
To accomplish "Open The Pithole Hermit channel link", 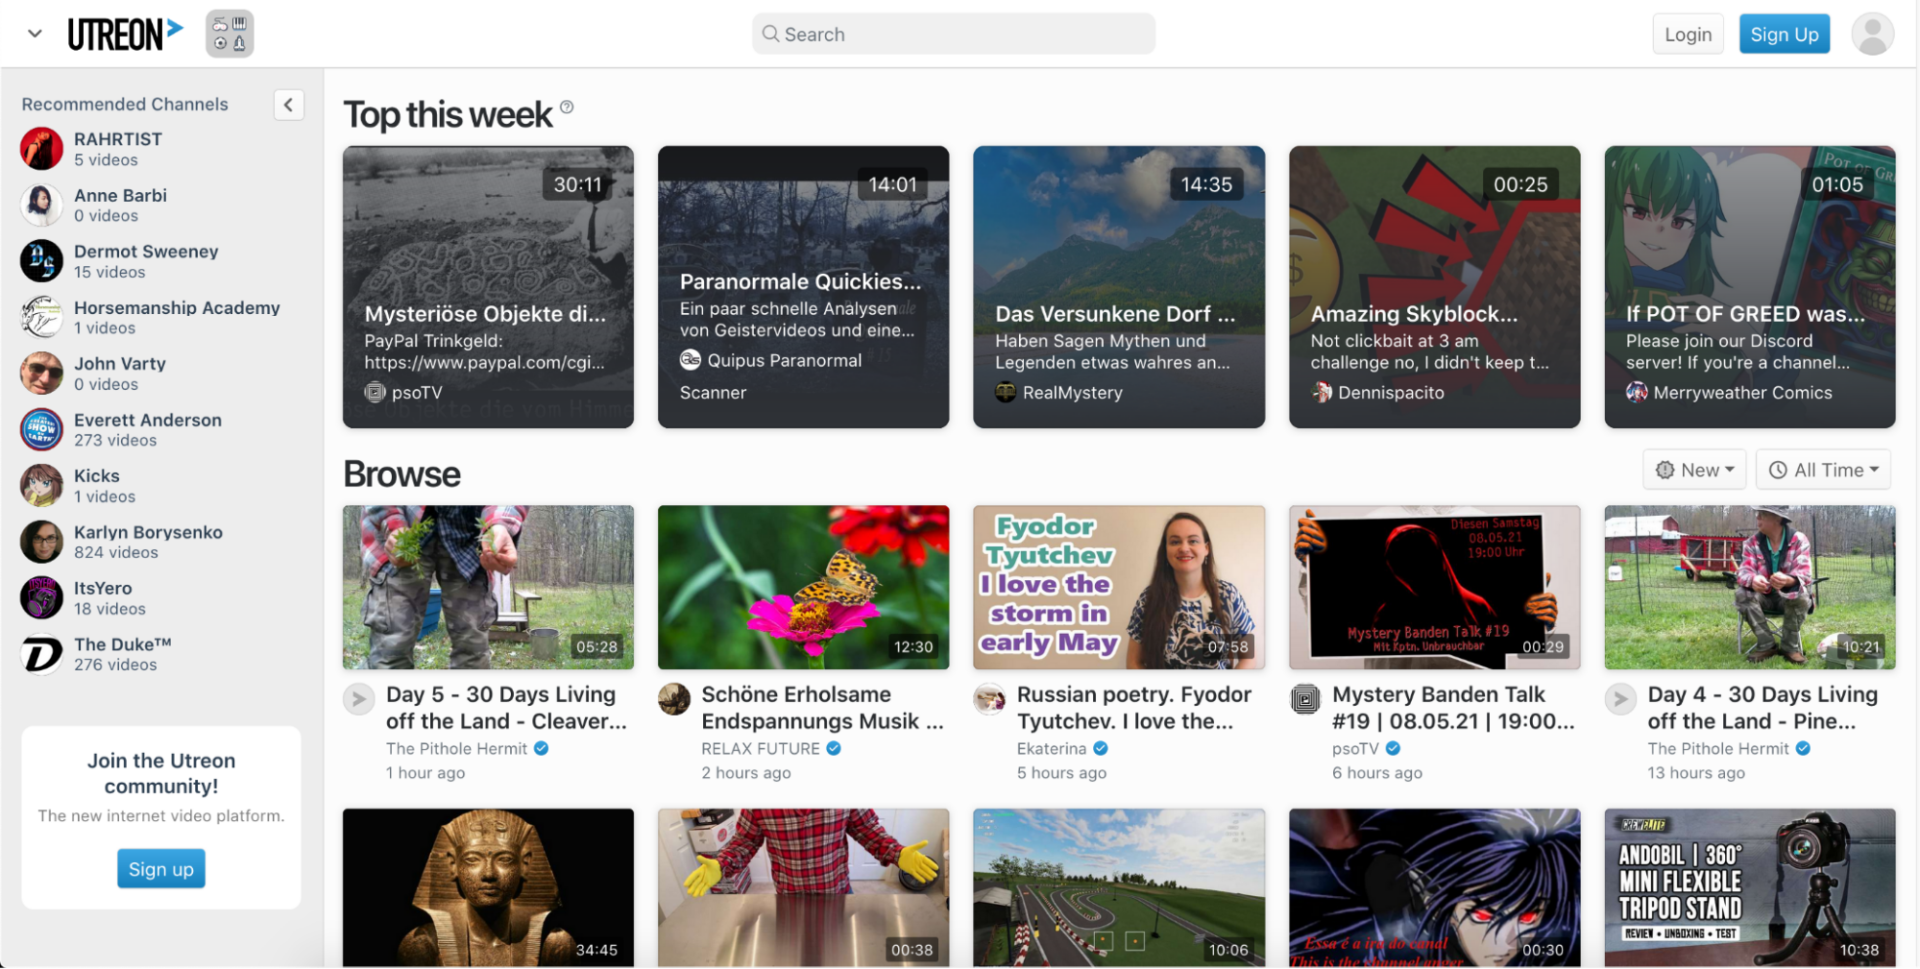I will tap(456, 748).
